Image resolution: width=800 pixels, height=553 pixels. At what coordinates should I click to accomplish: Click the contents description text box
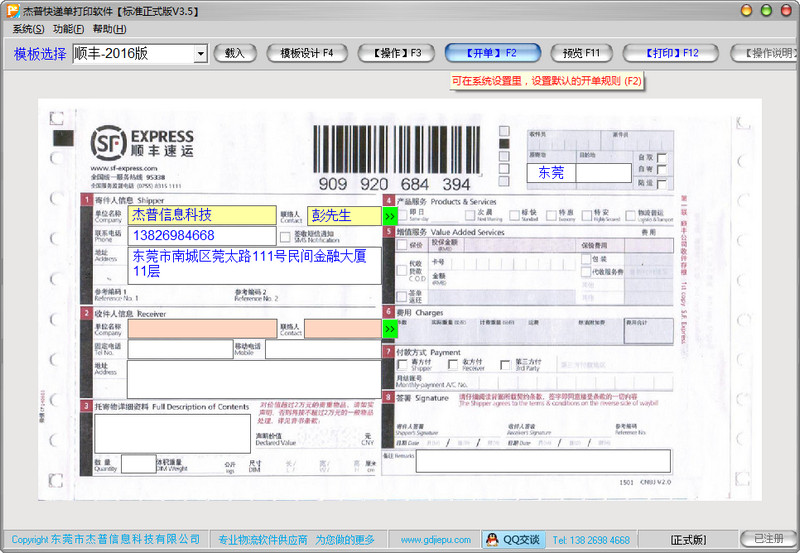(x=172, y=434)
